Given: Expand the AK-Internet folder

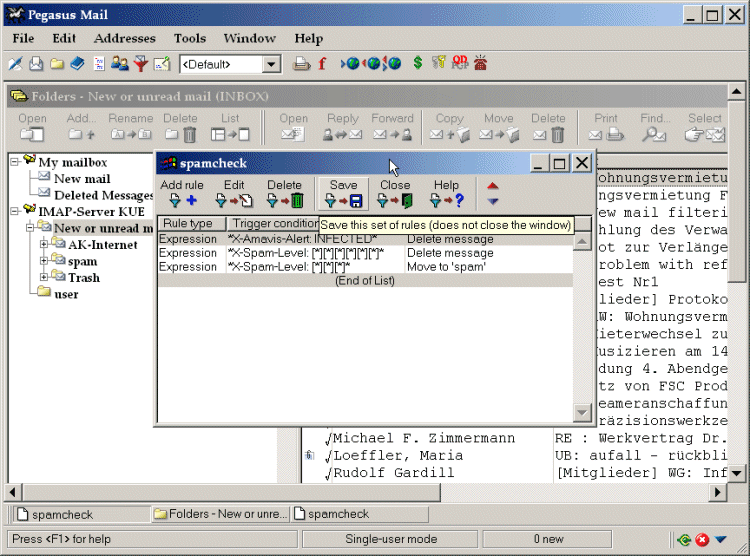Looking at the screenshot, I should [x=44, y=244].
